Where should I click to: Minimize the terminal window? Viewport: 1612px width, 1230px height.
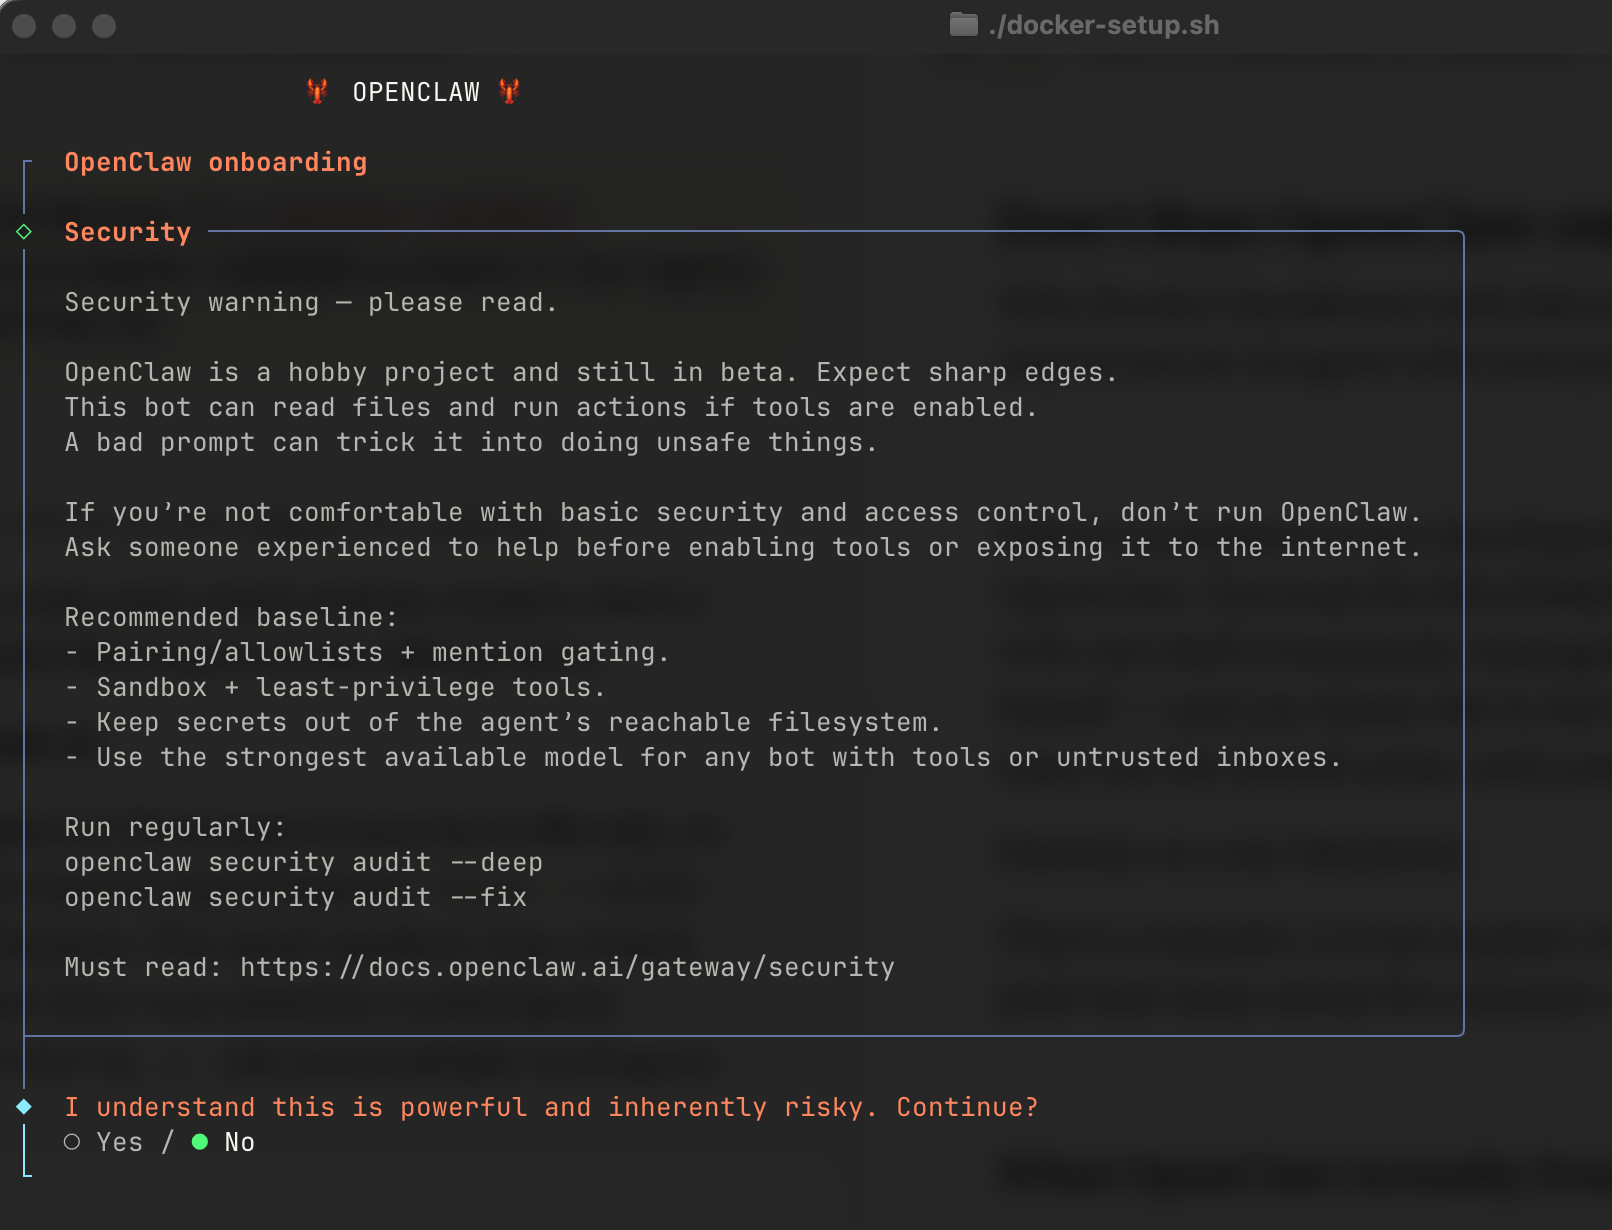coord(64,26)
